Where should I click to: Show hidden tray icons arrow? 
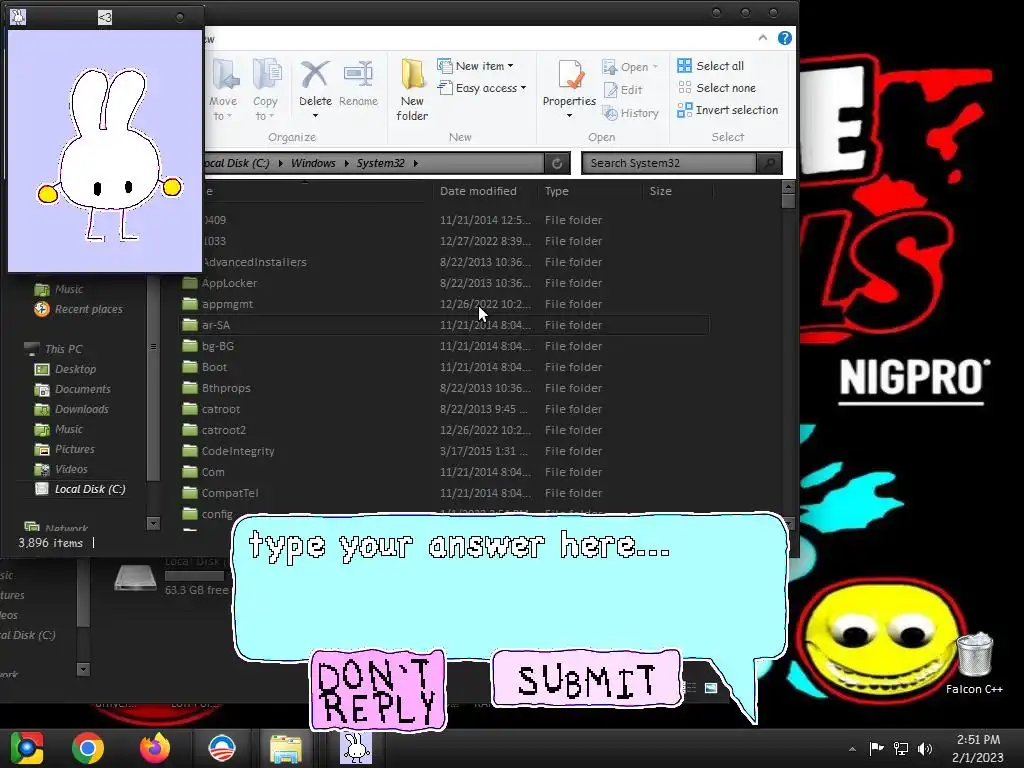click(852, 749)
